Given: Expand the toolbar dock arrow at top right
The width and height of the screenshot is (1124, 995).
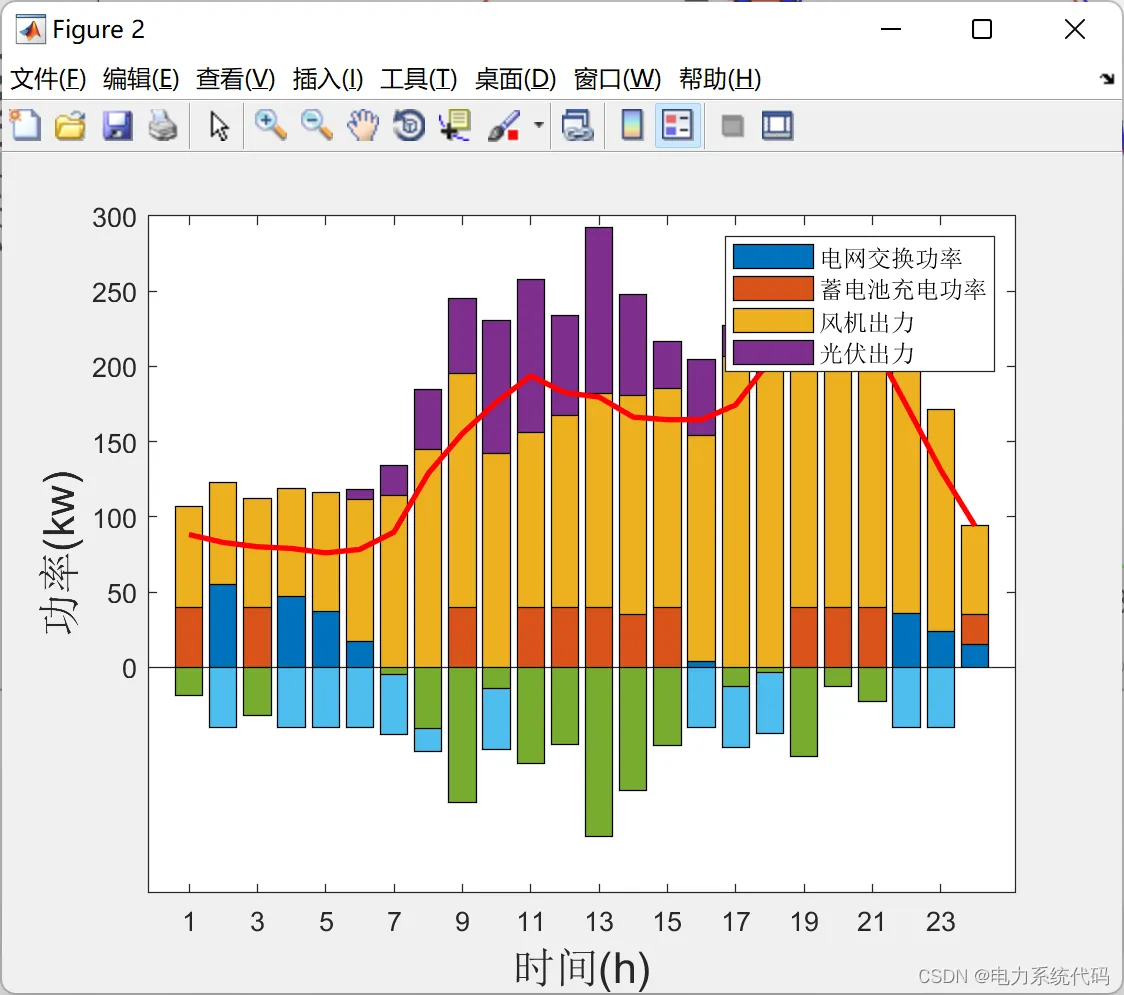Looking at the screenshot, I should click(x=1108, y=79).
